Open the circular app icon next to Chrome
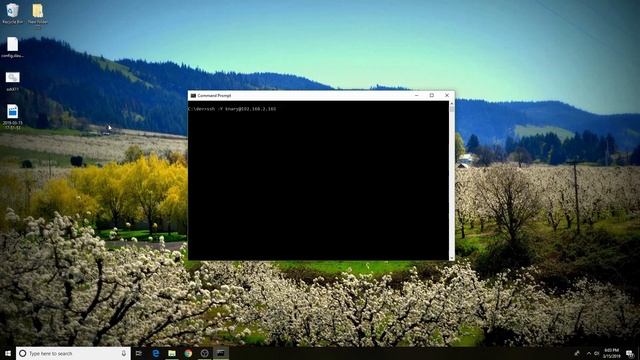 pyautogui.click(x=204, y=353)
